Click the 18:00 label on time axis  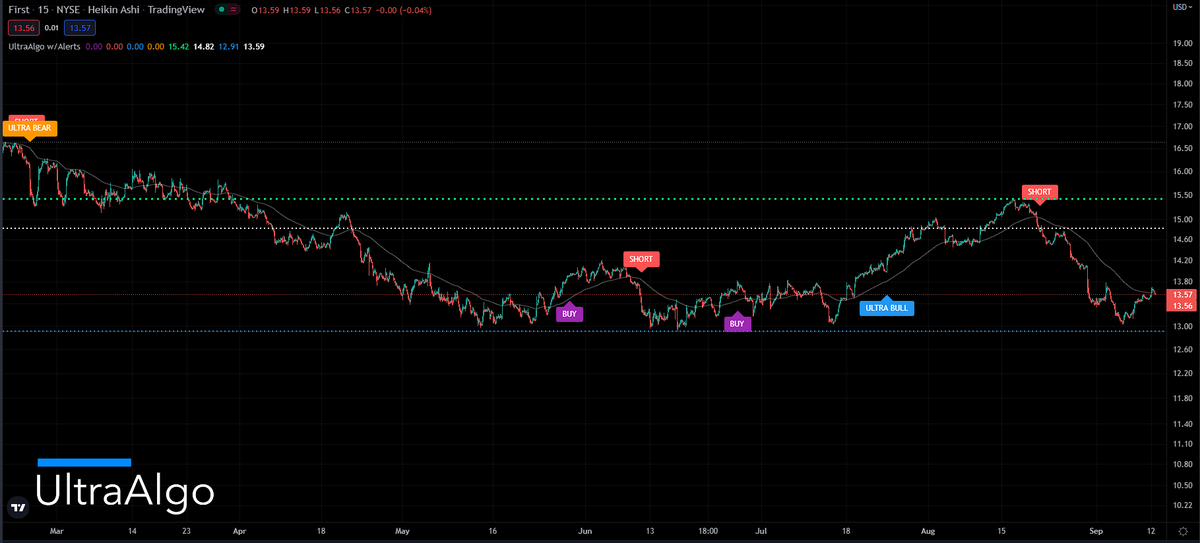pos(708,532)
